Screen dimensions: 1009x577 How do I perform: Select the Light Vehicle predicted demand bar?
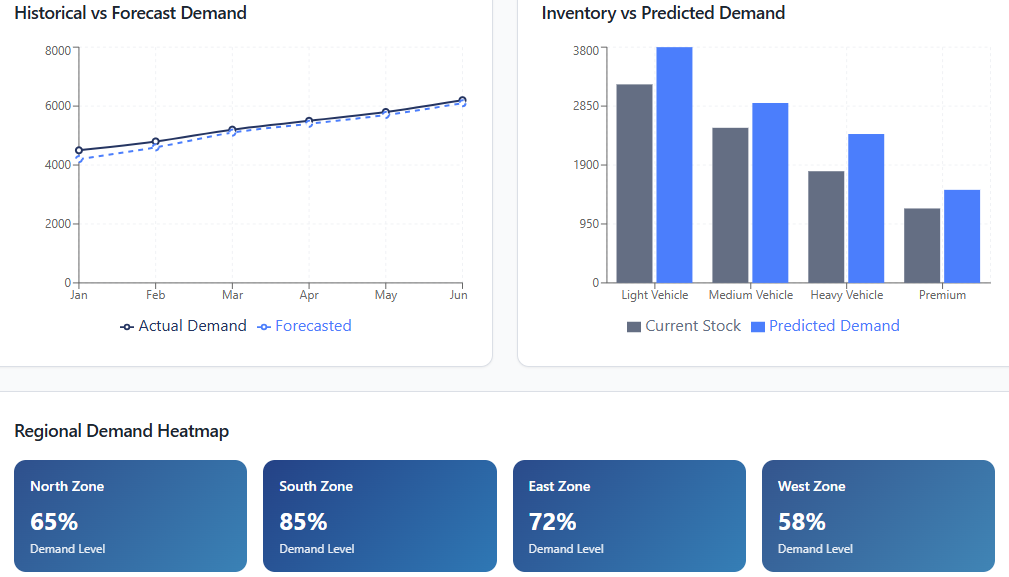[674, 163]
